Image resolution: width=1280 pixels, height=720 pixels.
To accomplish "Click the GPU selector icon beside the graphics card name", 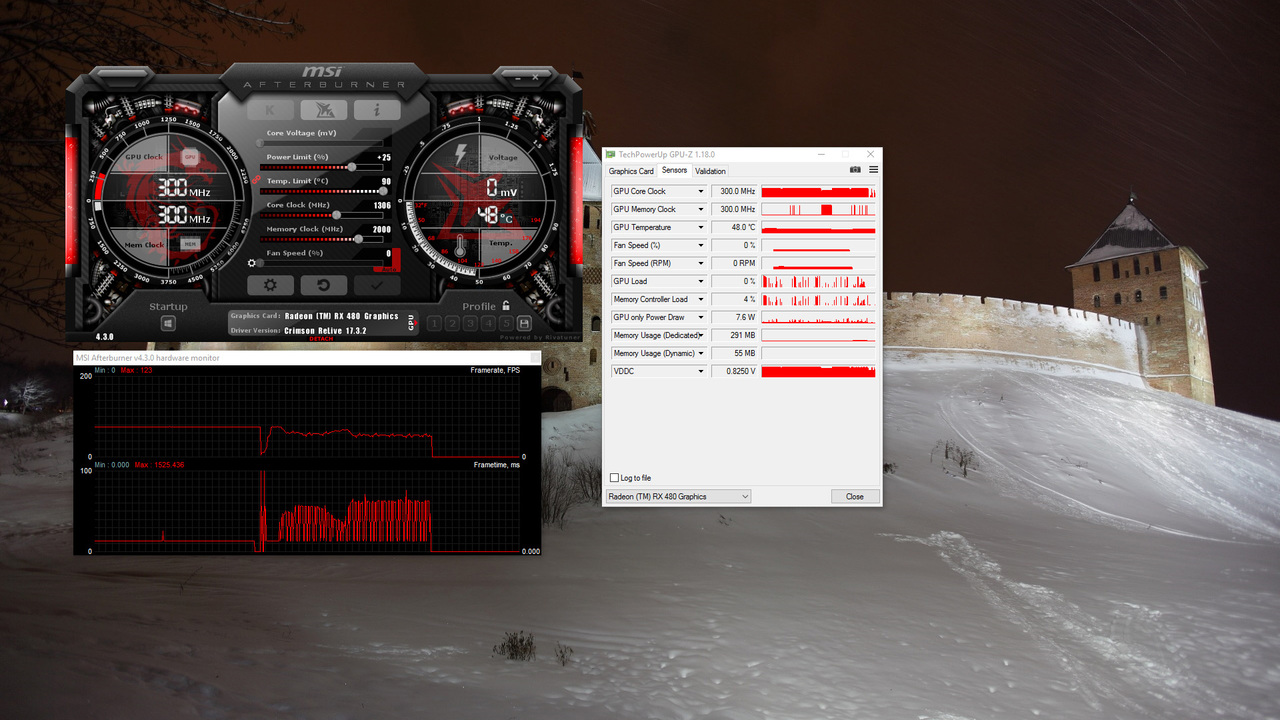I will pyautogui.click(x=411, y=323).
